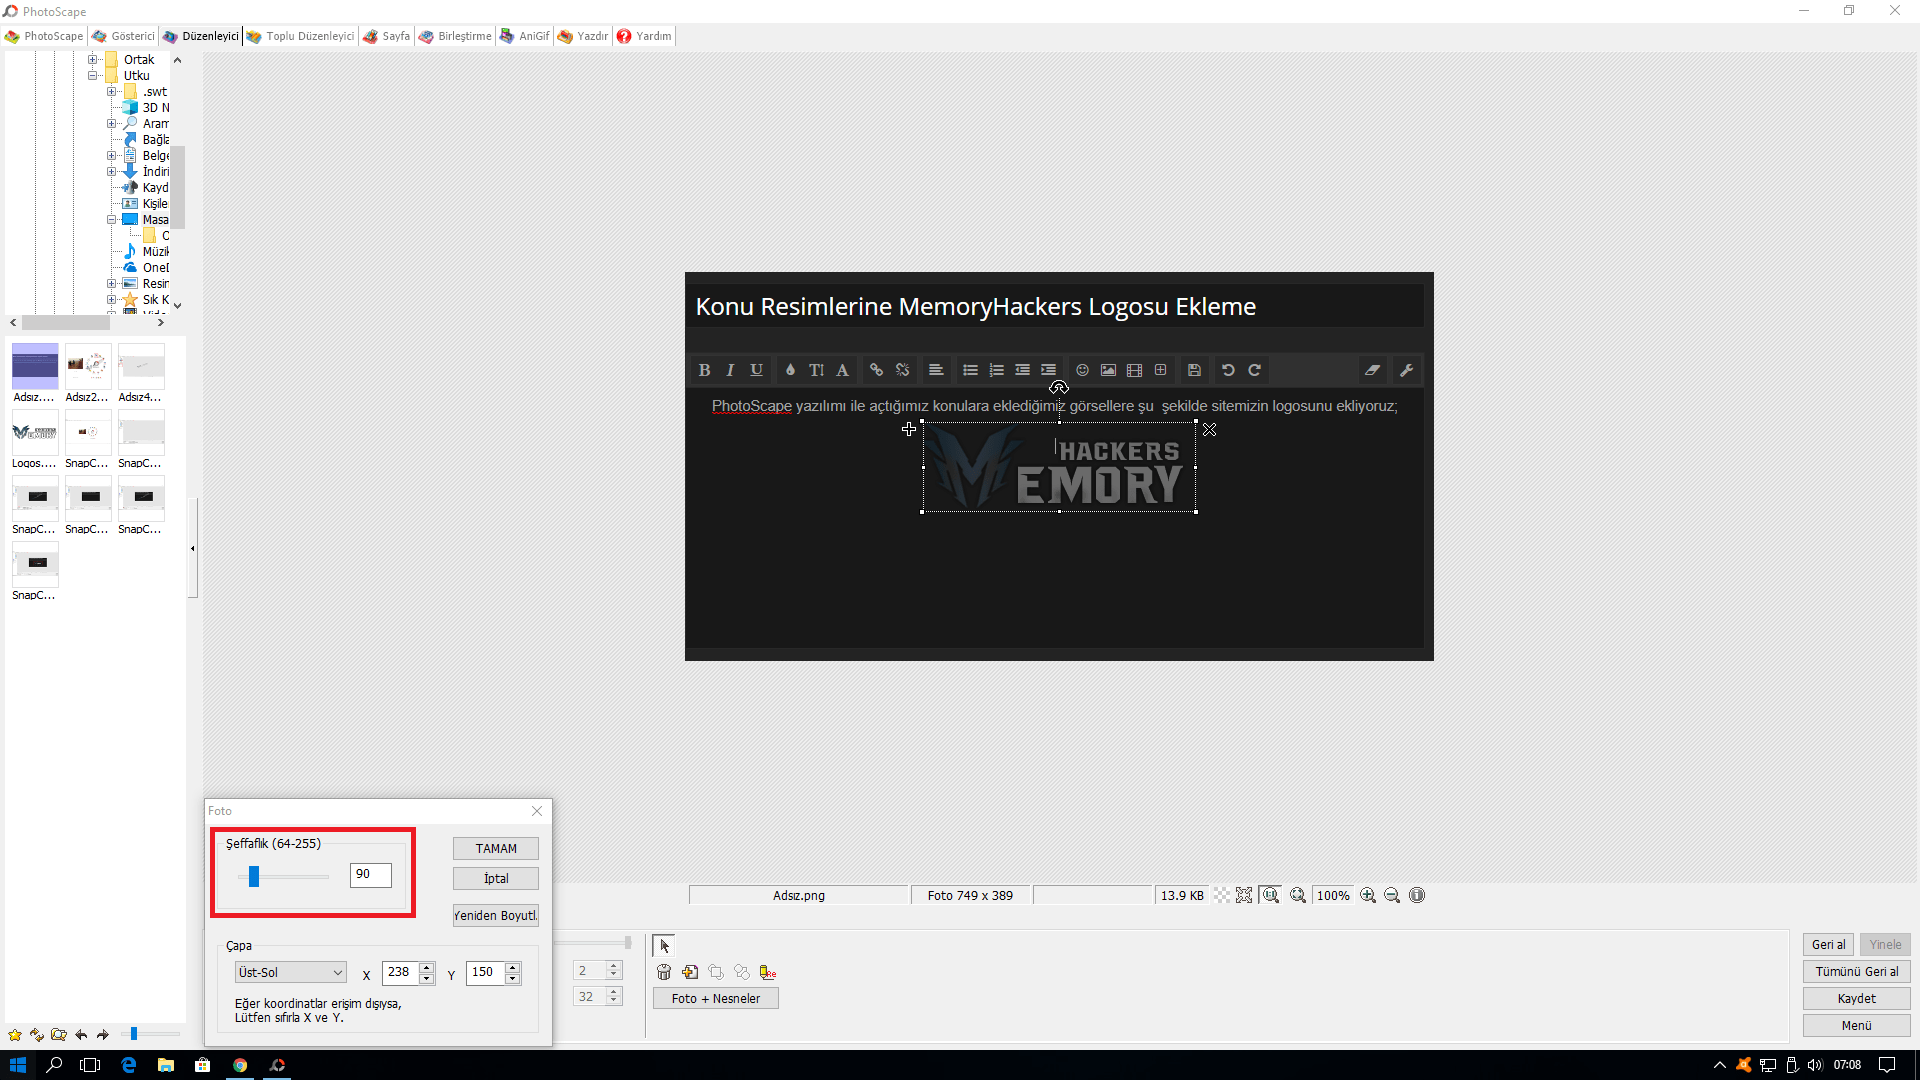This screenshot has width=1920, height=1080.
Task: Open Task View on the taskbar
Action: [x=90, y=1065]
